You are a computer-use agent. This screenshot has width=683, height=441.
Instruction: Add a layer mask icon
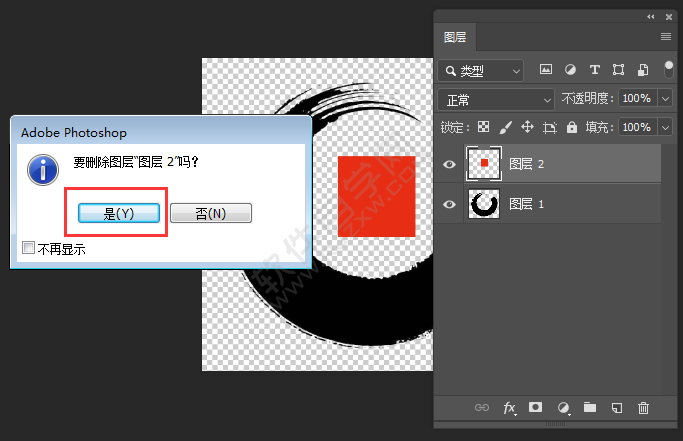coord(535,407)
